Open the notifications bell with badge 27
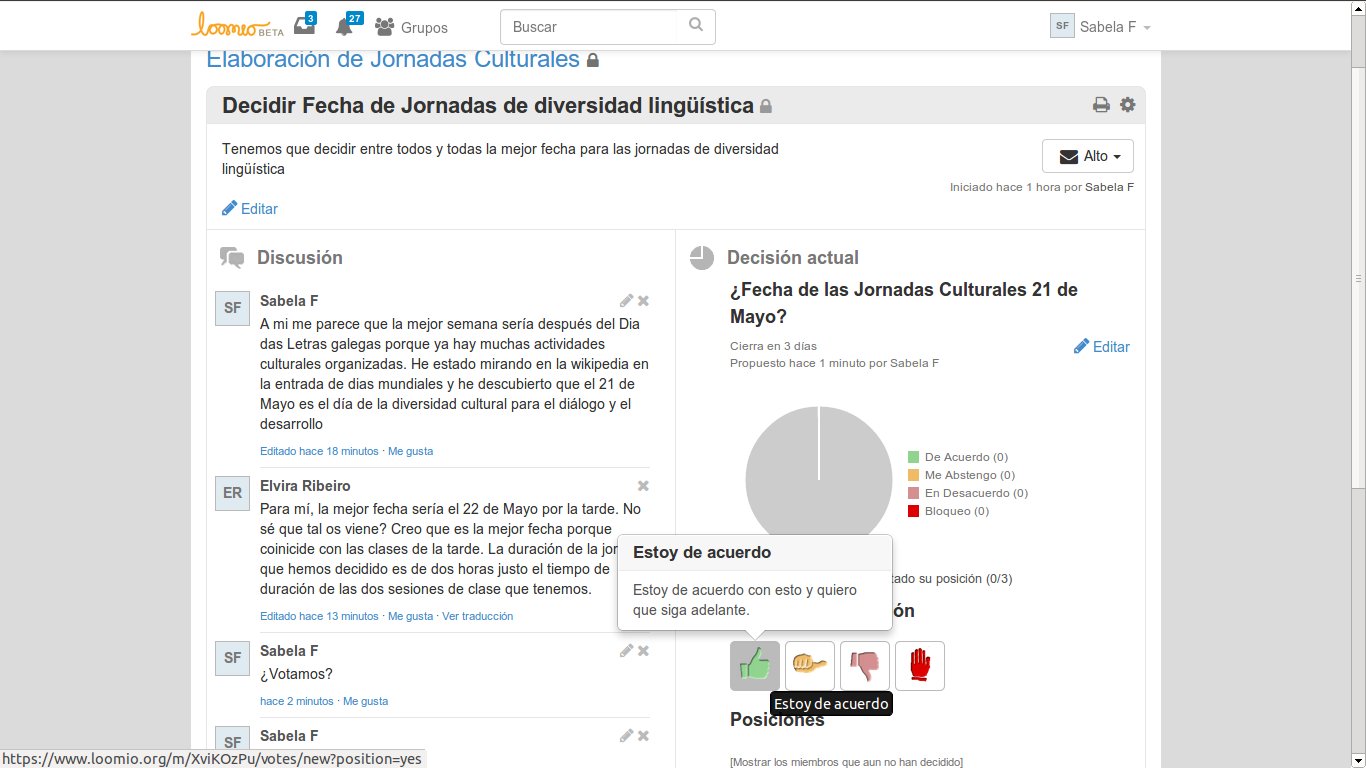Image resolution: width=1366 pixels, height=768 pixels. [x=345, y=27]
